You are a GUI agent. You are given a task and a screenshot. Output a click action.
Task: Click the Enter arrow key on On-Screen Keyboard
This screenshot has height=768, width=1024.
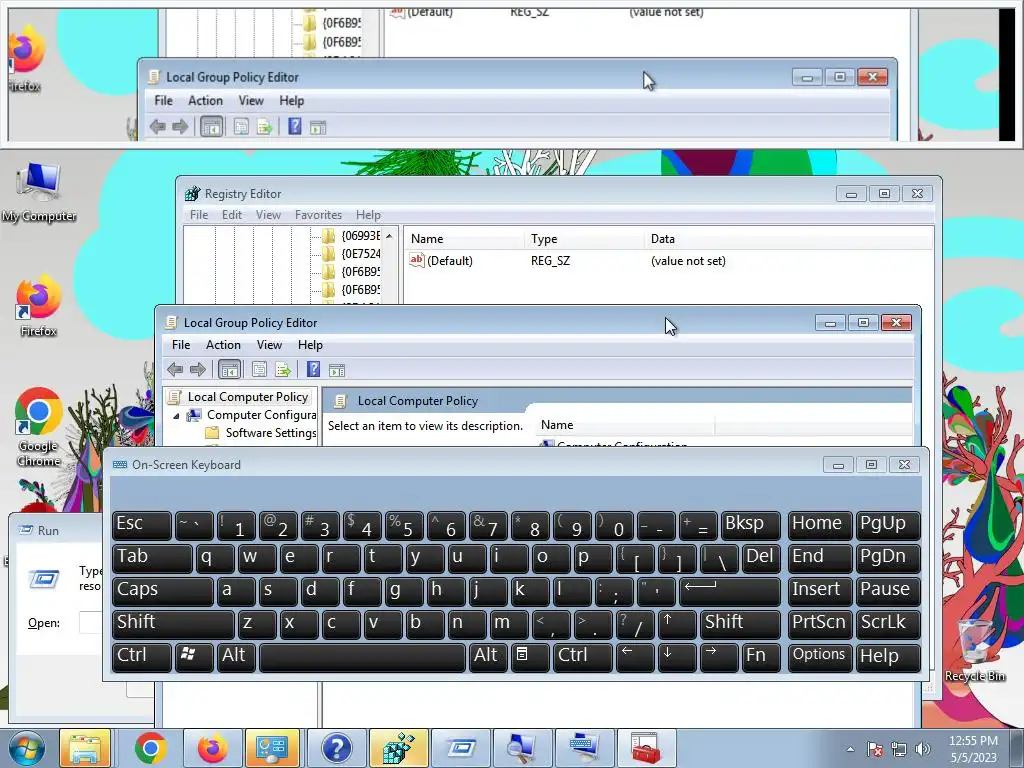pos(729,591)
